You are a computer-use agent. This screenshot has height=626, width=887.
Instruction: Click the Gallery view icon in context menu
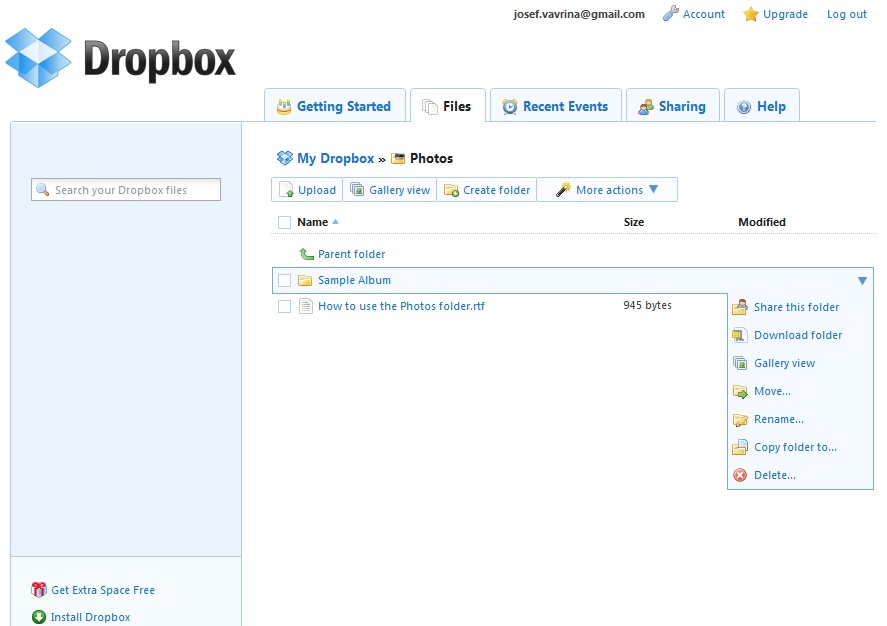pyautogui.click(x=740, y=363)
